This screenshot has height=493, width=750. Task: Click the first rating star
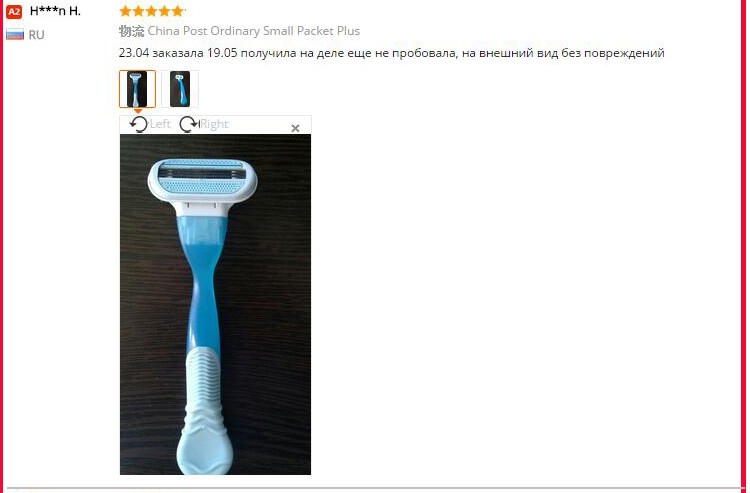(126, 11)
